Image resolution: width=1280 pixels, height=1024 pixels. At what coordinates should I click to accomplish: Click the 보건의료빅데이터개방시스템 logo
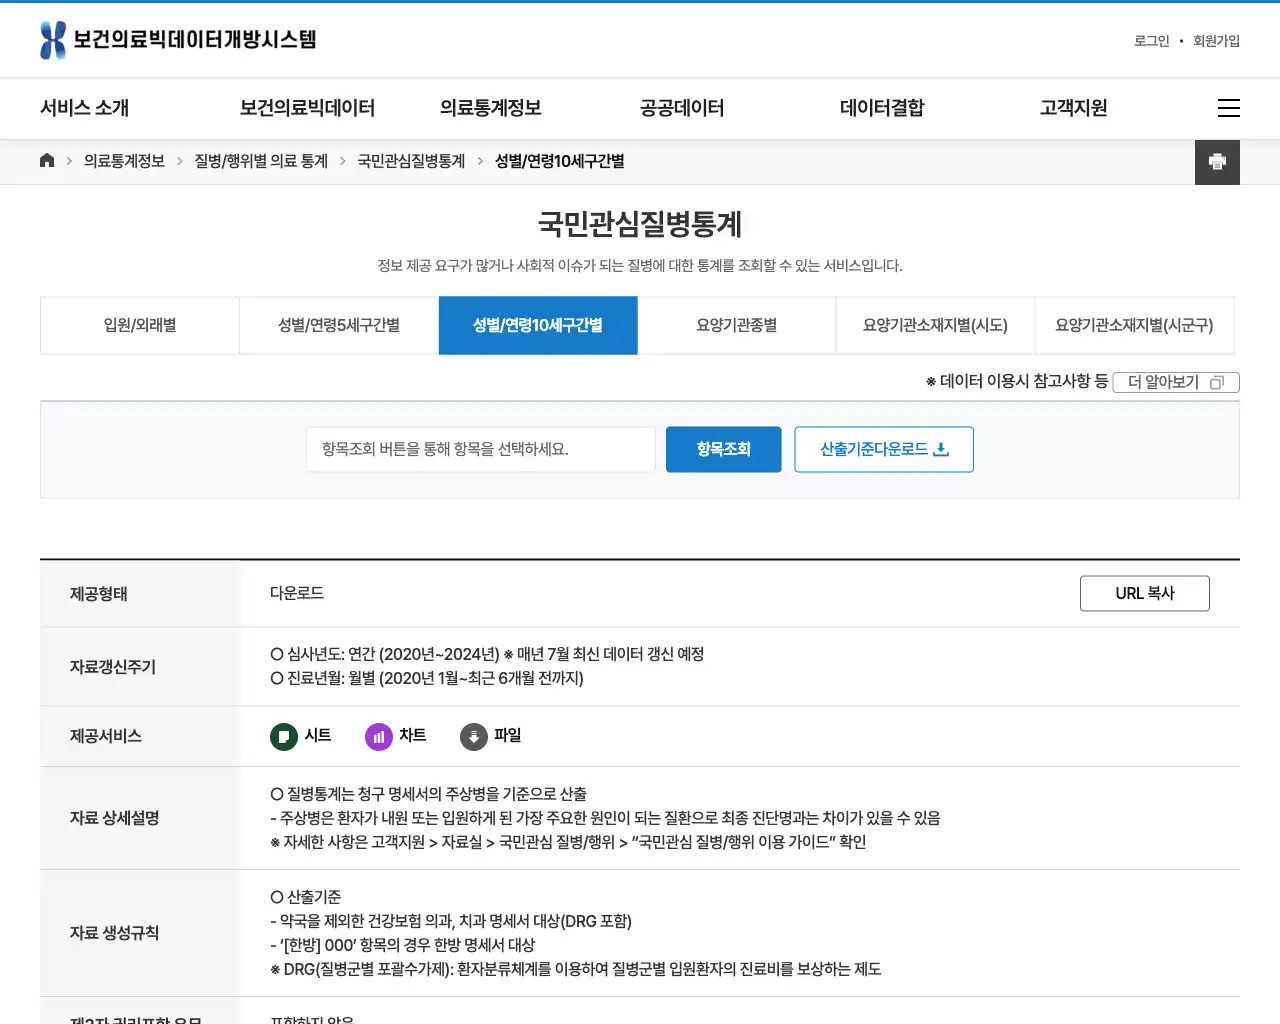coord(178,40)
